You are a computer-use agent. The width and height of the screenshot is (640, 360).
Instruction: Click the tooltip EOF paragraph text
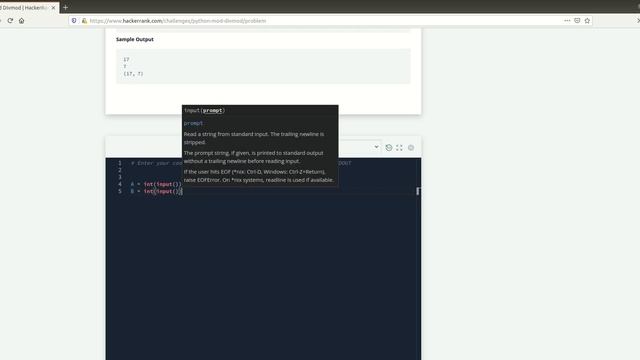pyautogui.click(x=259, y=176)
